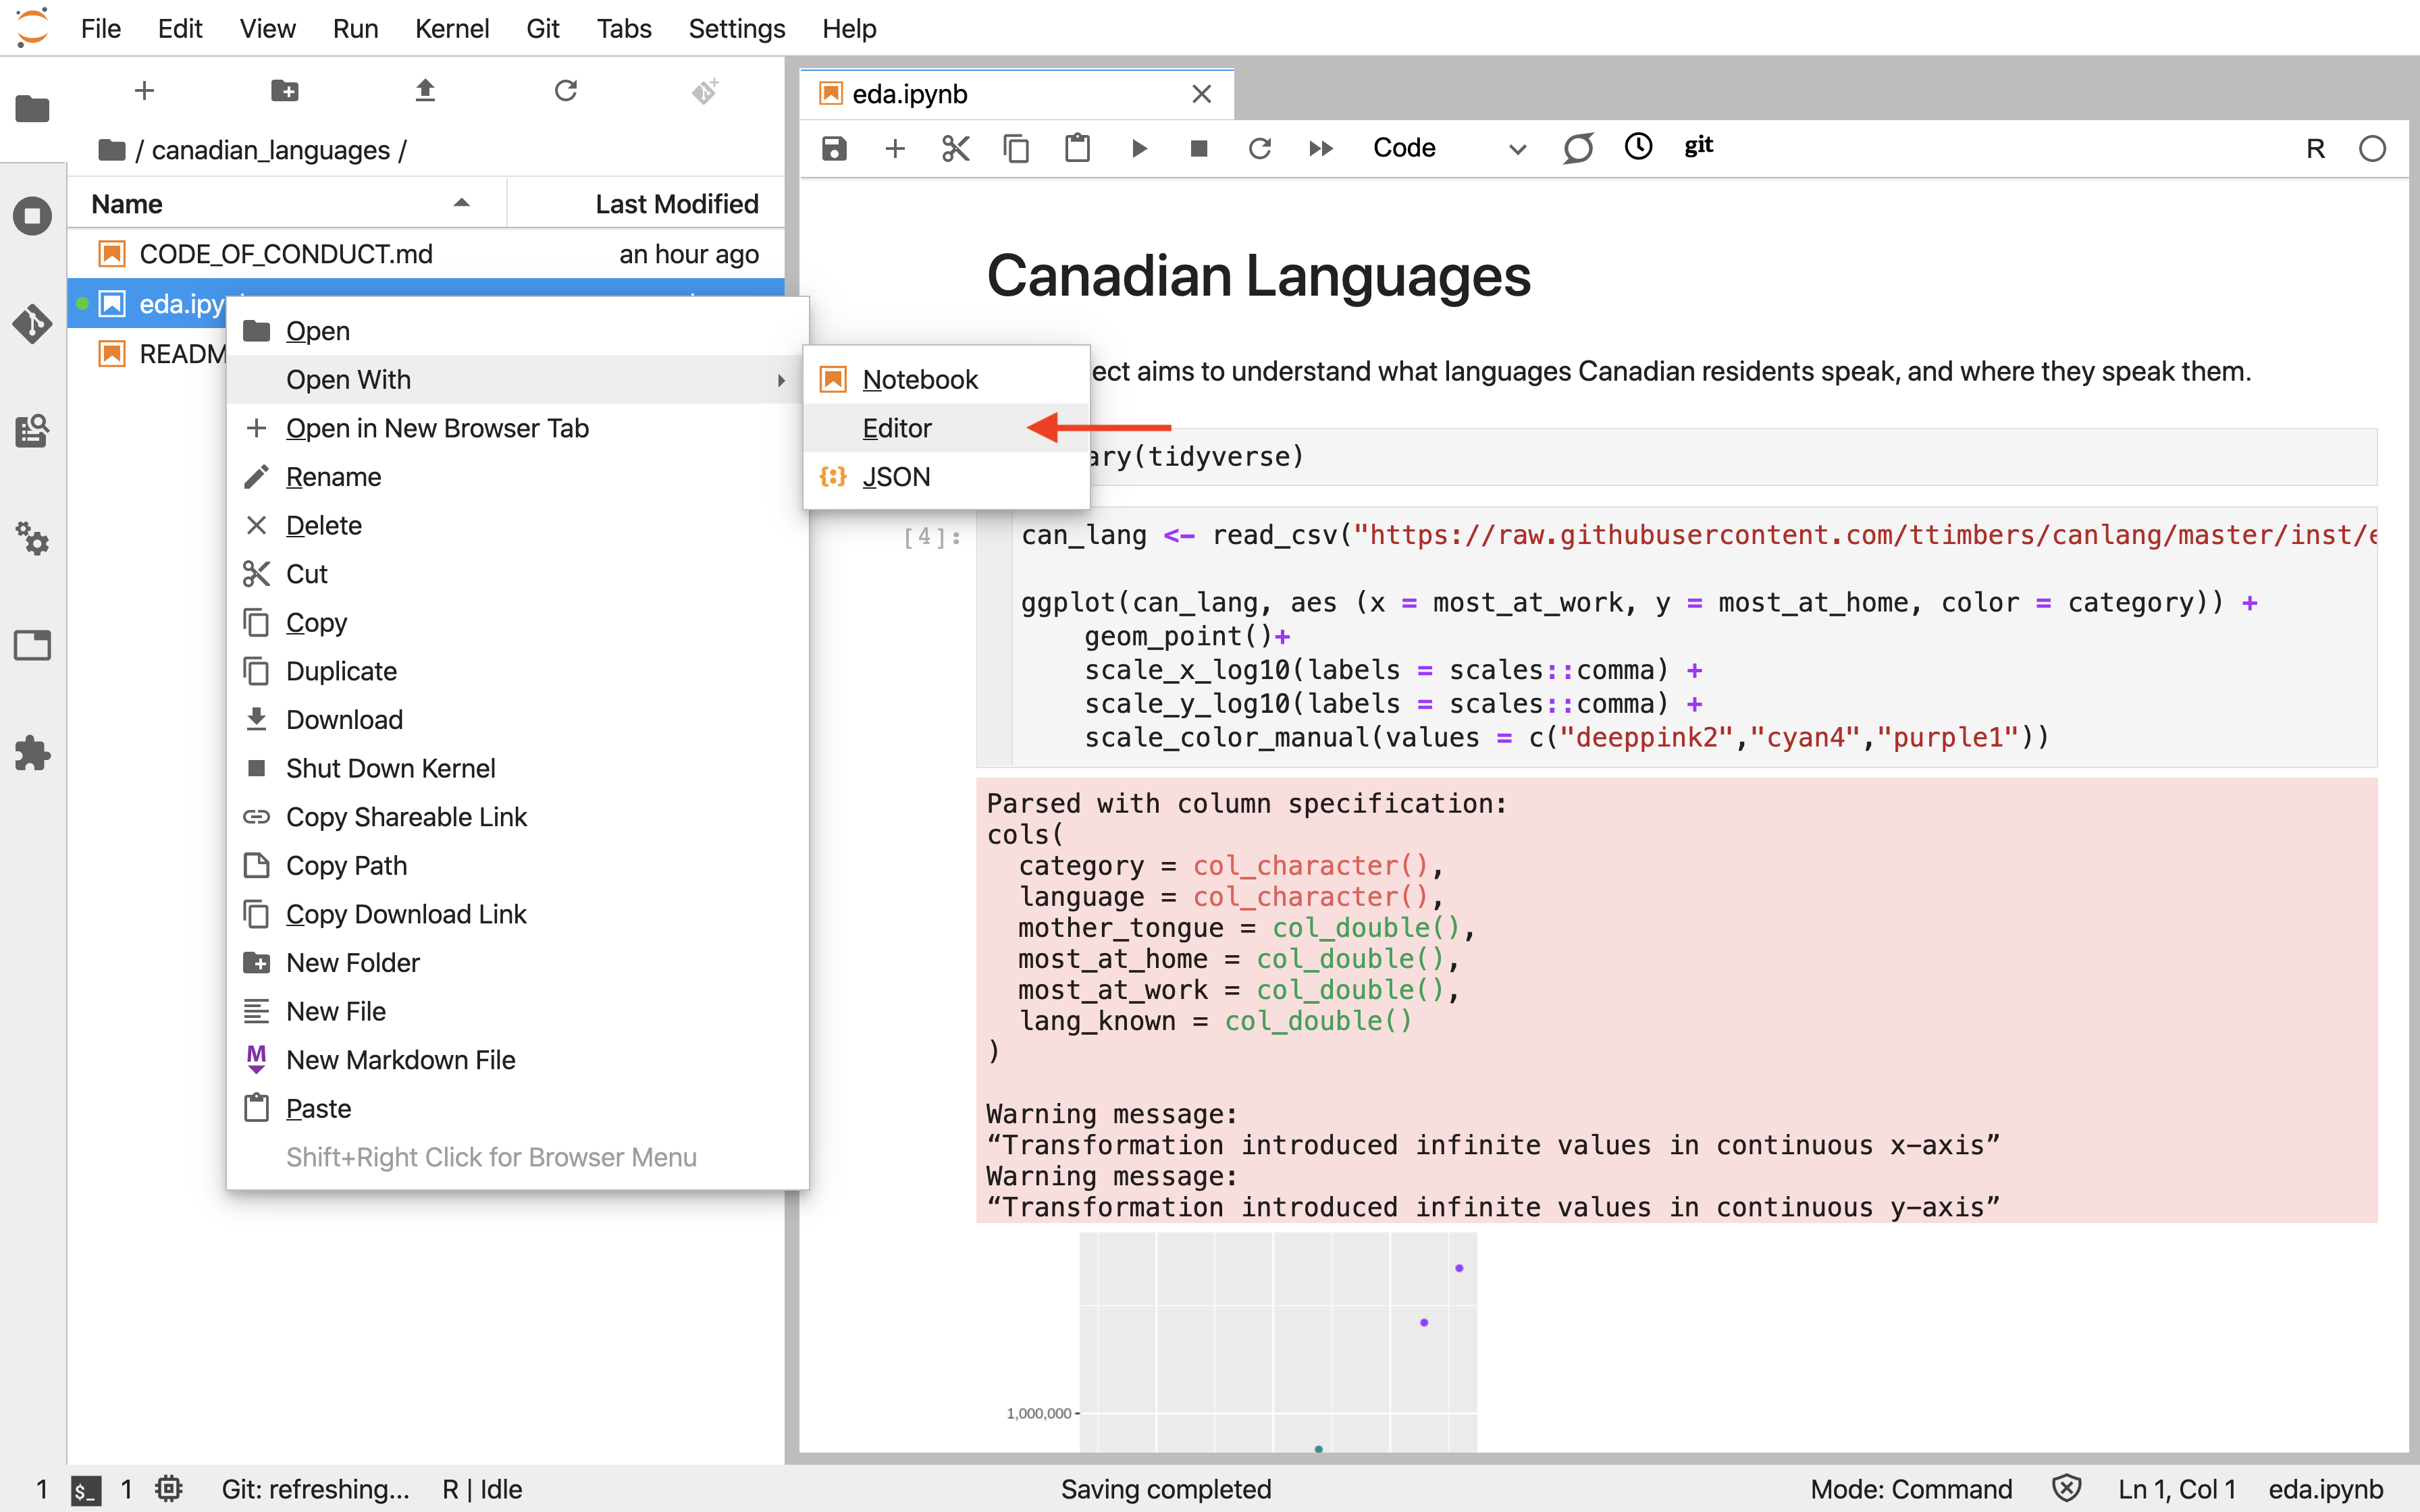Select Rename in context menu
This screenshot has width=2420, height=1512.
pyautogui.click(x=517, y=477)
